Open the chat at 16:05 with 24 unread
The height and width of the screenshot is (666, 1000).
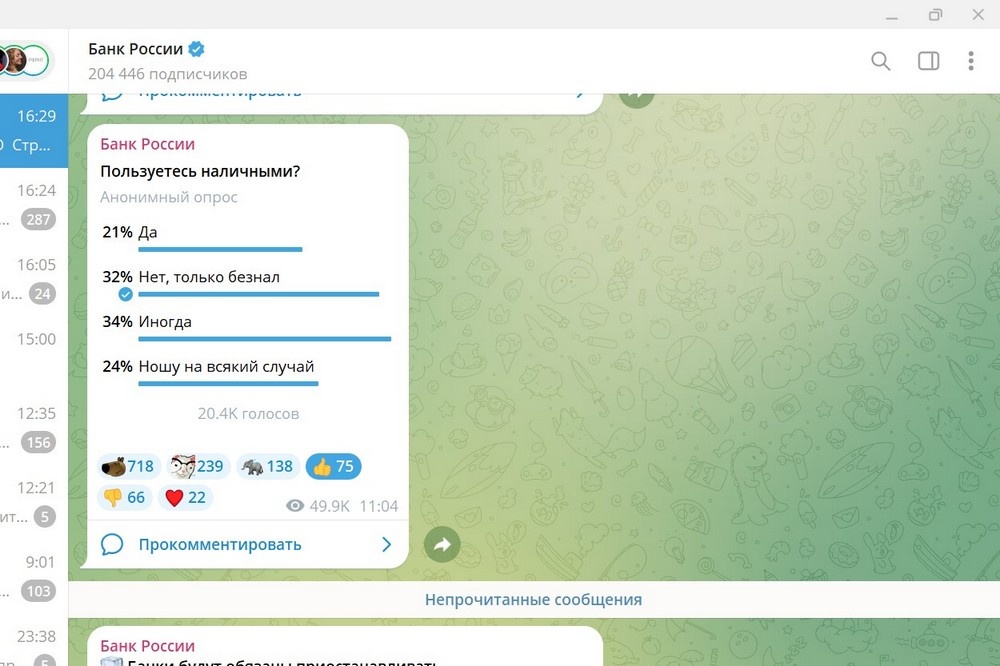tap(34, 279)
